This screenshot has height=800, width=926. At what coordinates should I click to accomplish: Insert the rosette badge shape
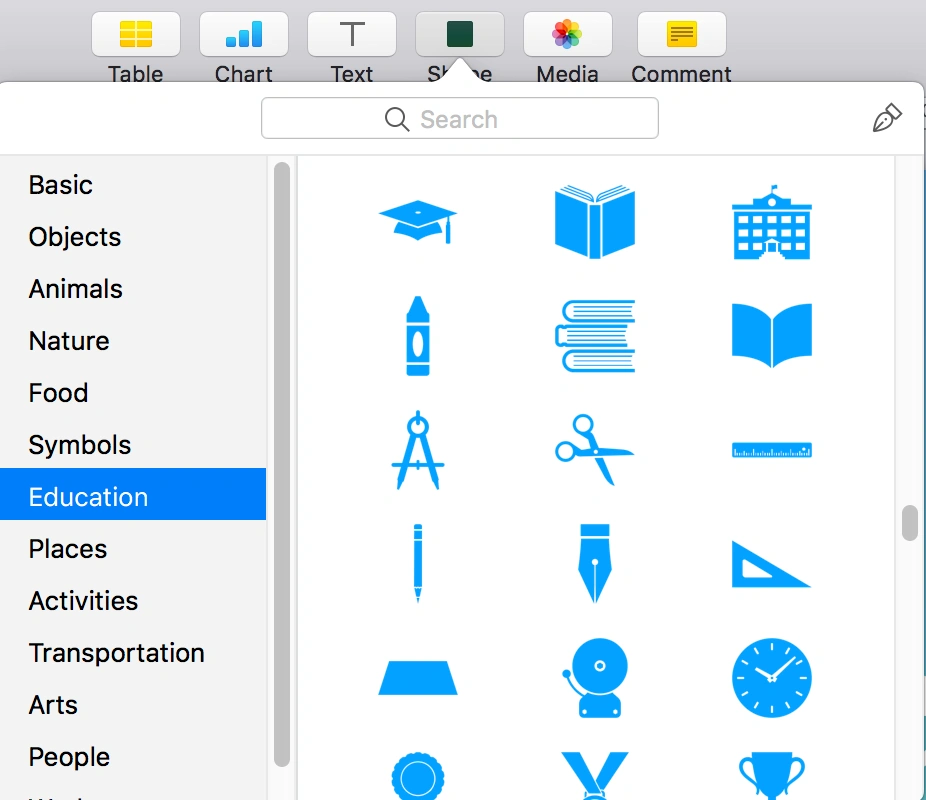pos(418,776)
